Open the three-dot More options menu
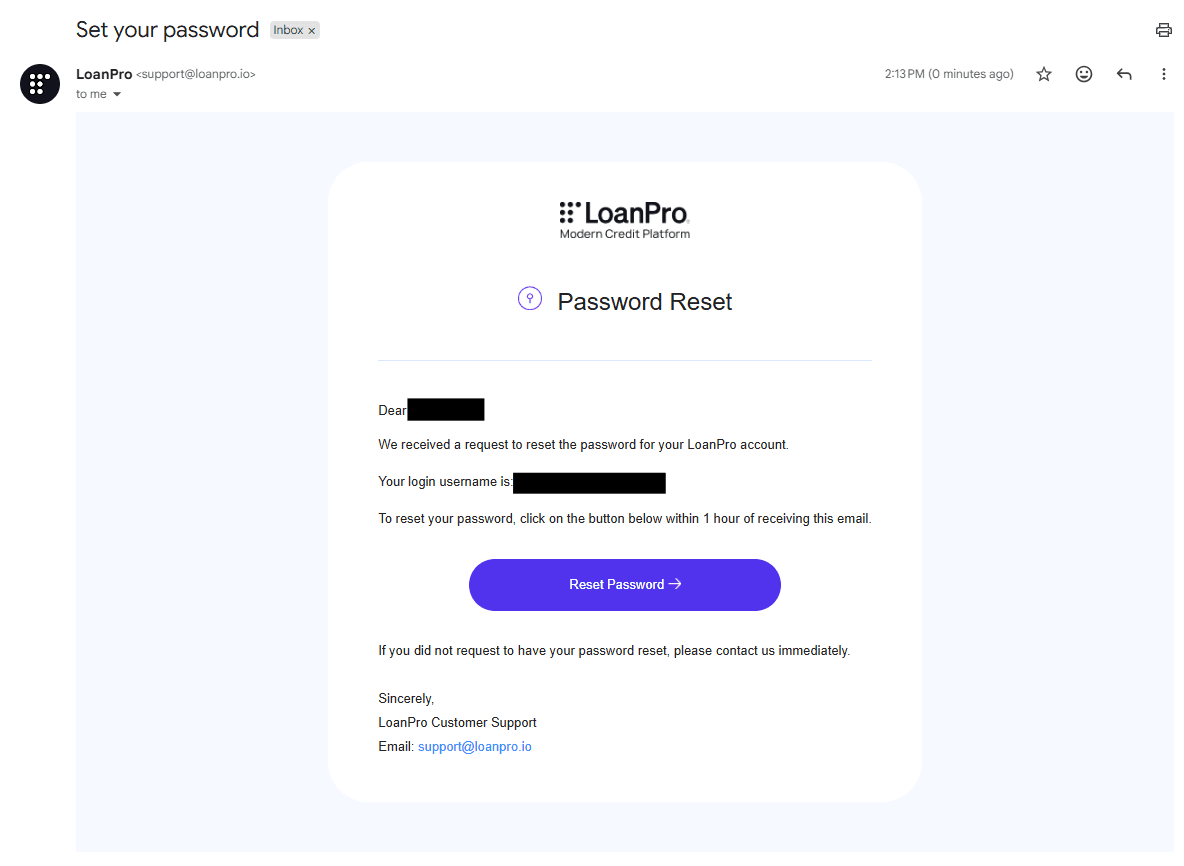1184x866 pixels. click(1163, 74)
